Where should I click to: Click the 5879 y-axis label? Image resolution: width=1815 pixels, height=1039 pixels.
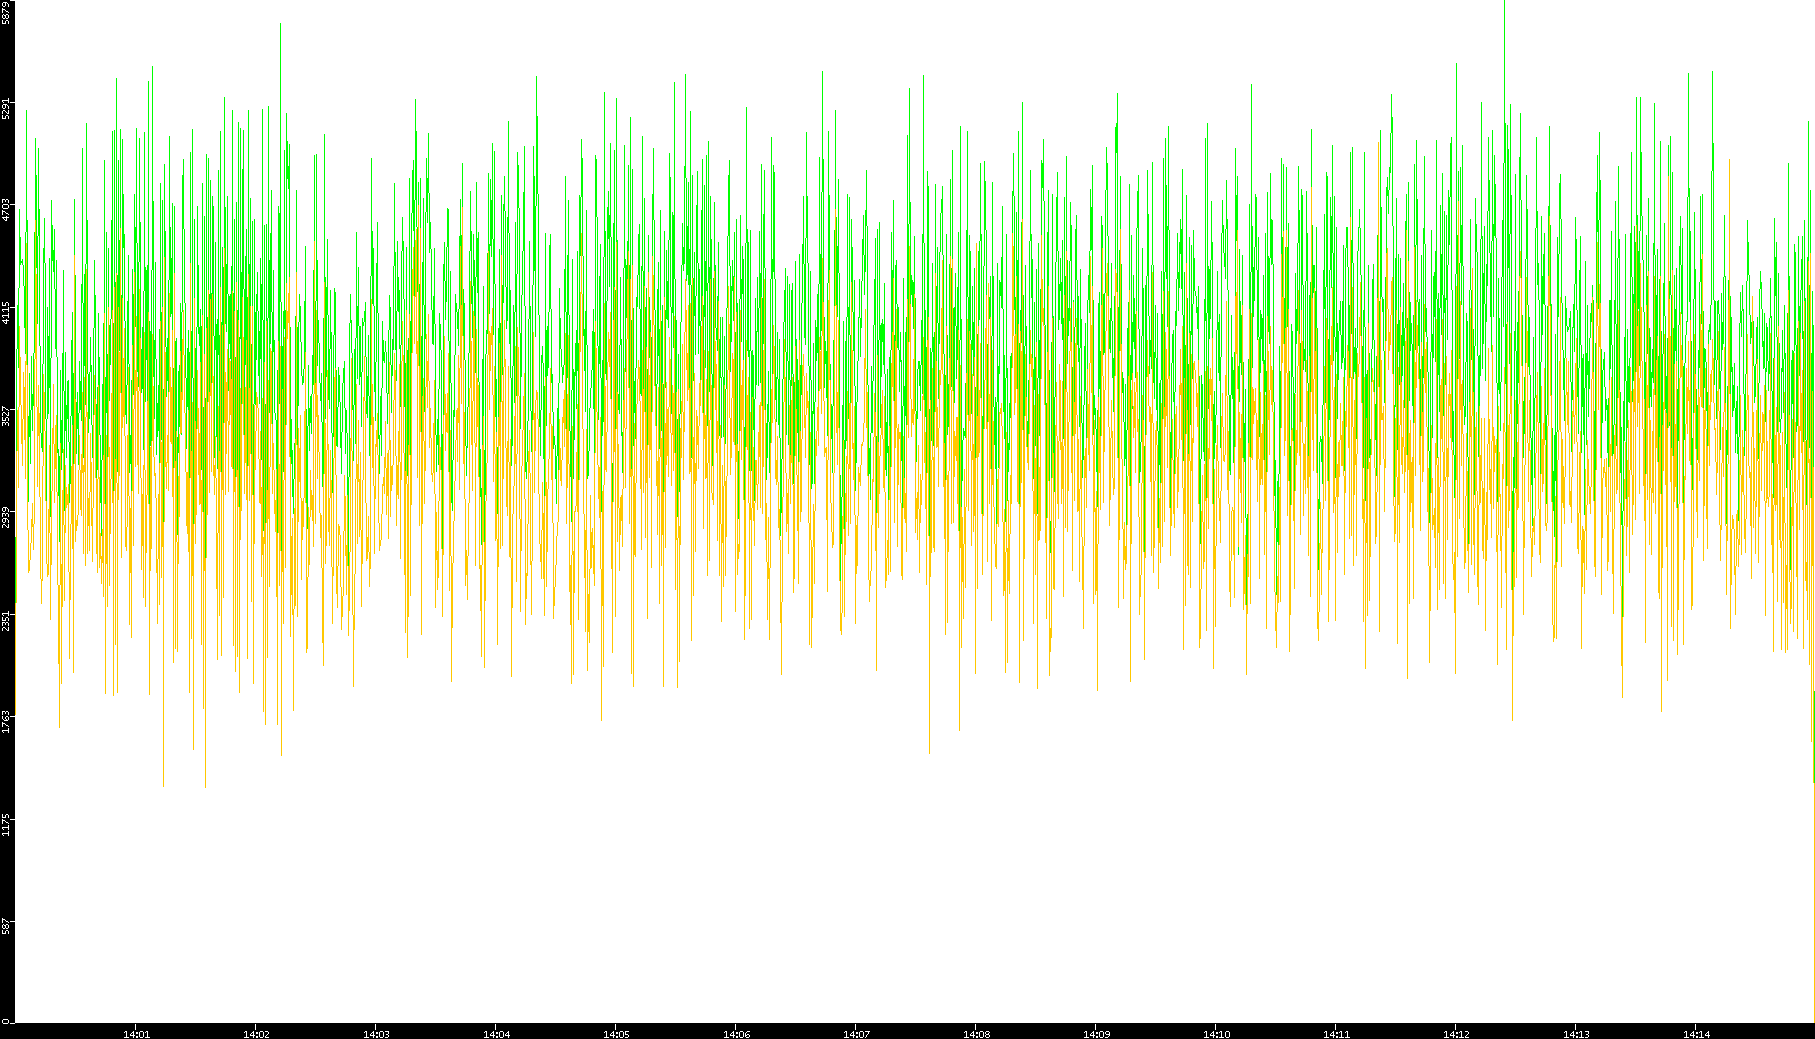click(x=6, y=12)
